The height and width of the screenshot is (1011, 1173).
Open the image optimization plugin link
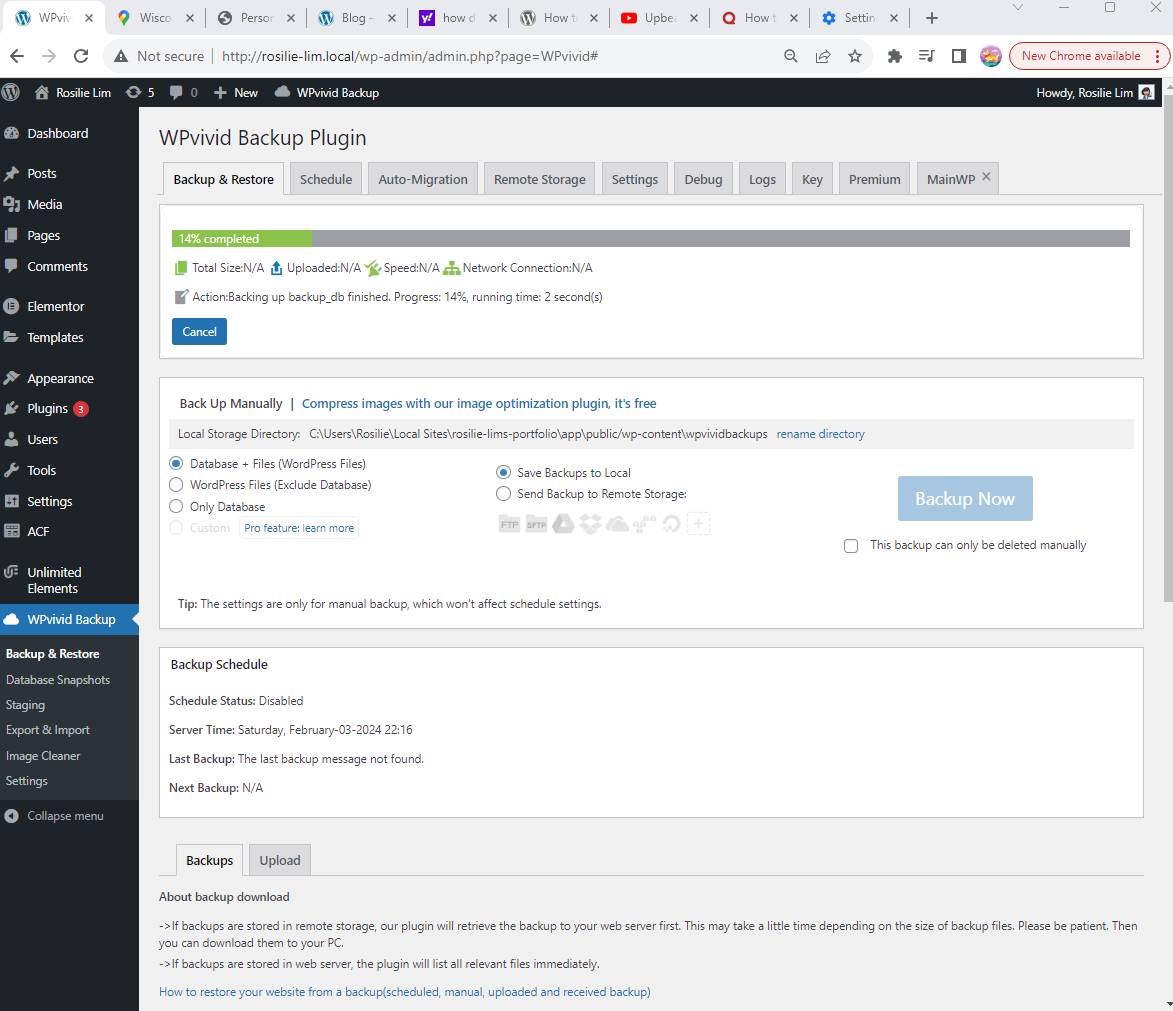pyautogui.click(x=479, y=403)
